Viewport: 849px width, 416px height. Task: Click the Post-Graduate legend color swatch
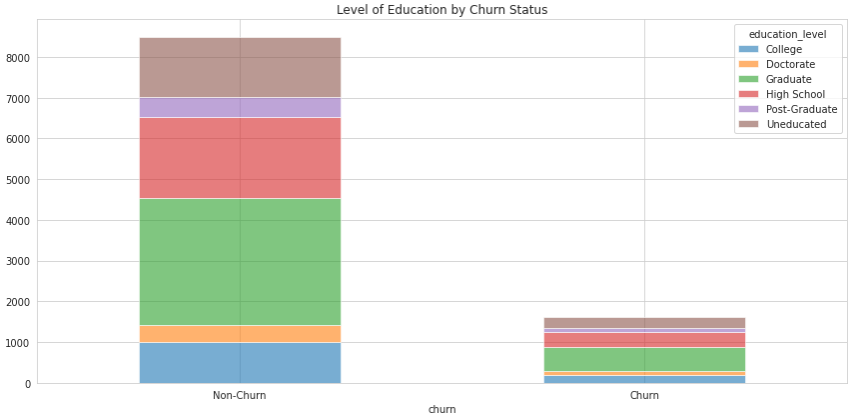click(749, 109)
